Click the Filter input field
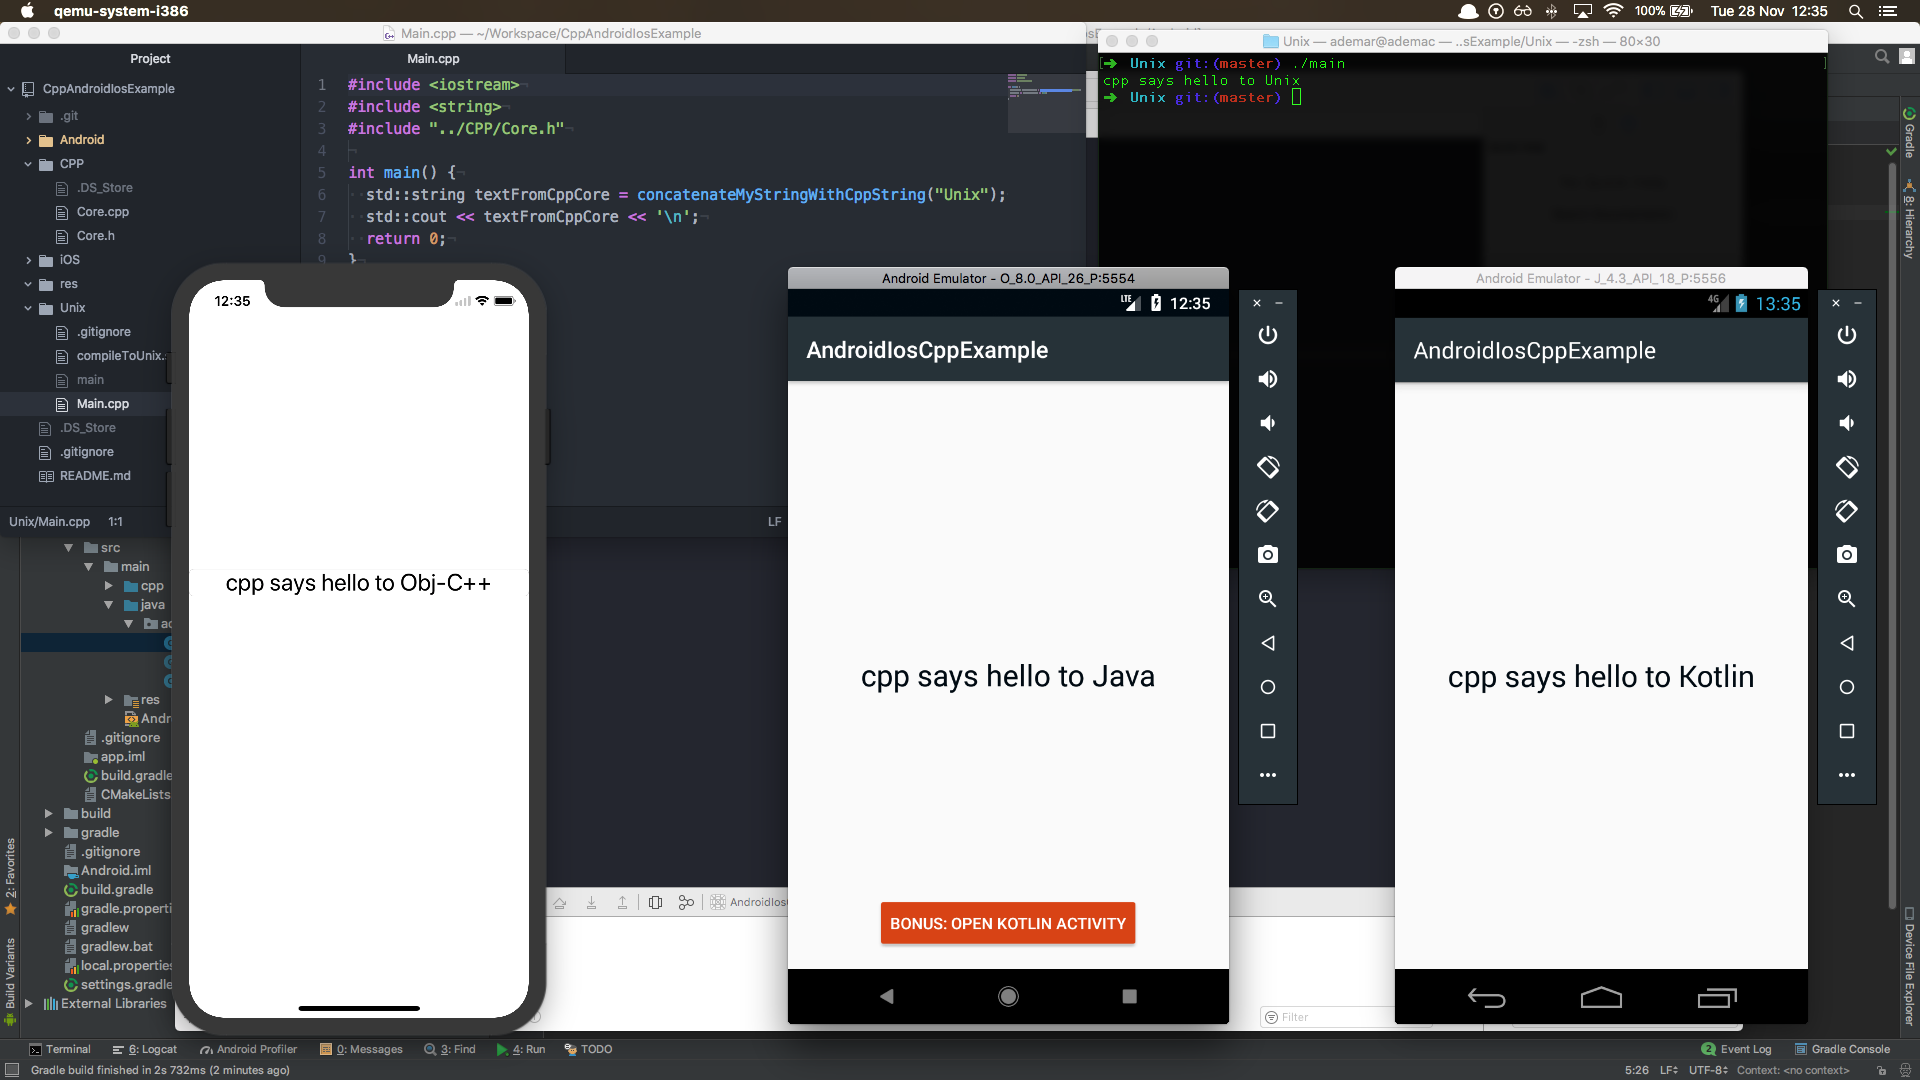The width and height of the screenshot is (1920, 1080). pyautogui.click(x=1330, y=1017)
